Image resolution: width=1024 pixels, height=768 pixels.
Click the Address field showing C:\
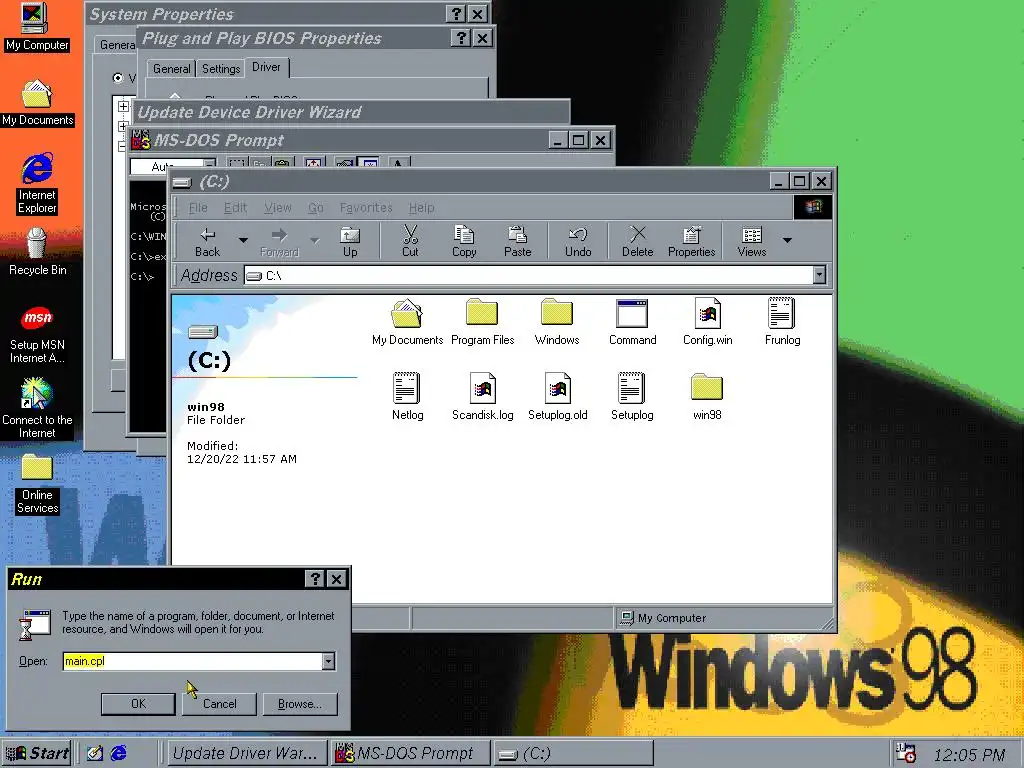tap(528, 275)
